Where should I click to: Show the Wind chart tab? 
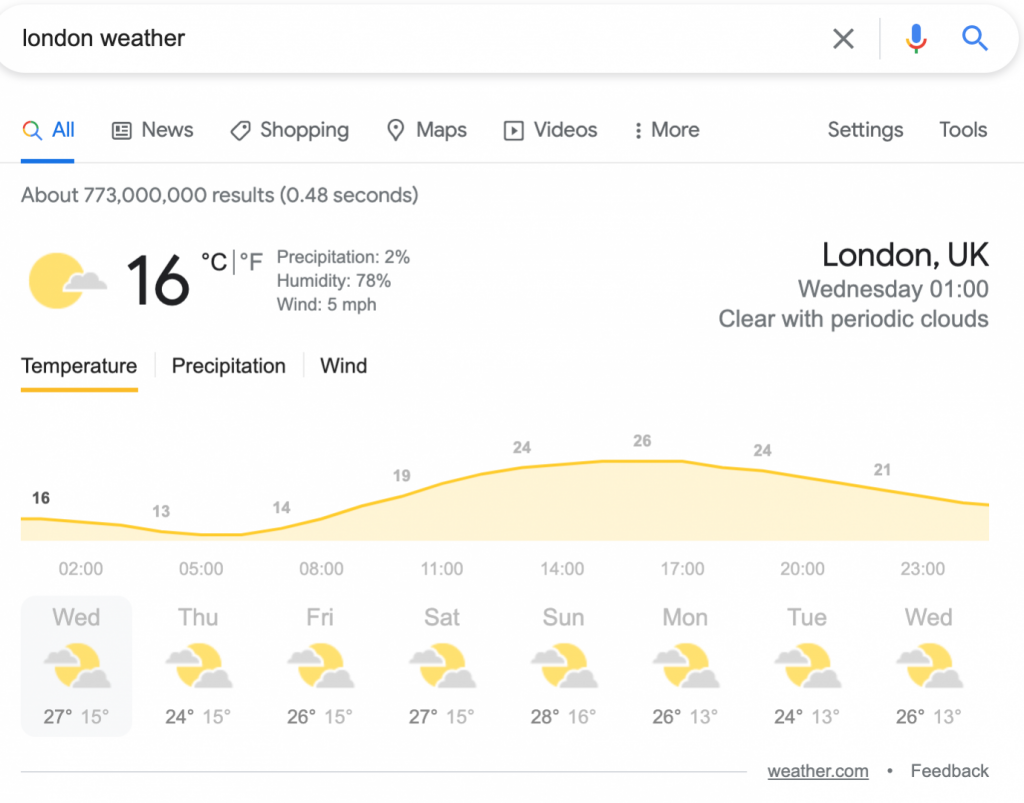coord(344,366)
